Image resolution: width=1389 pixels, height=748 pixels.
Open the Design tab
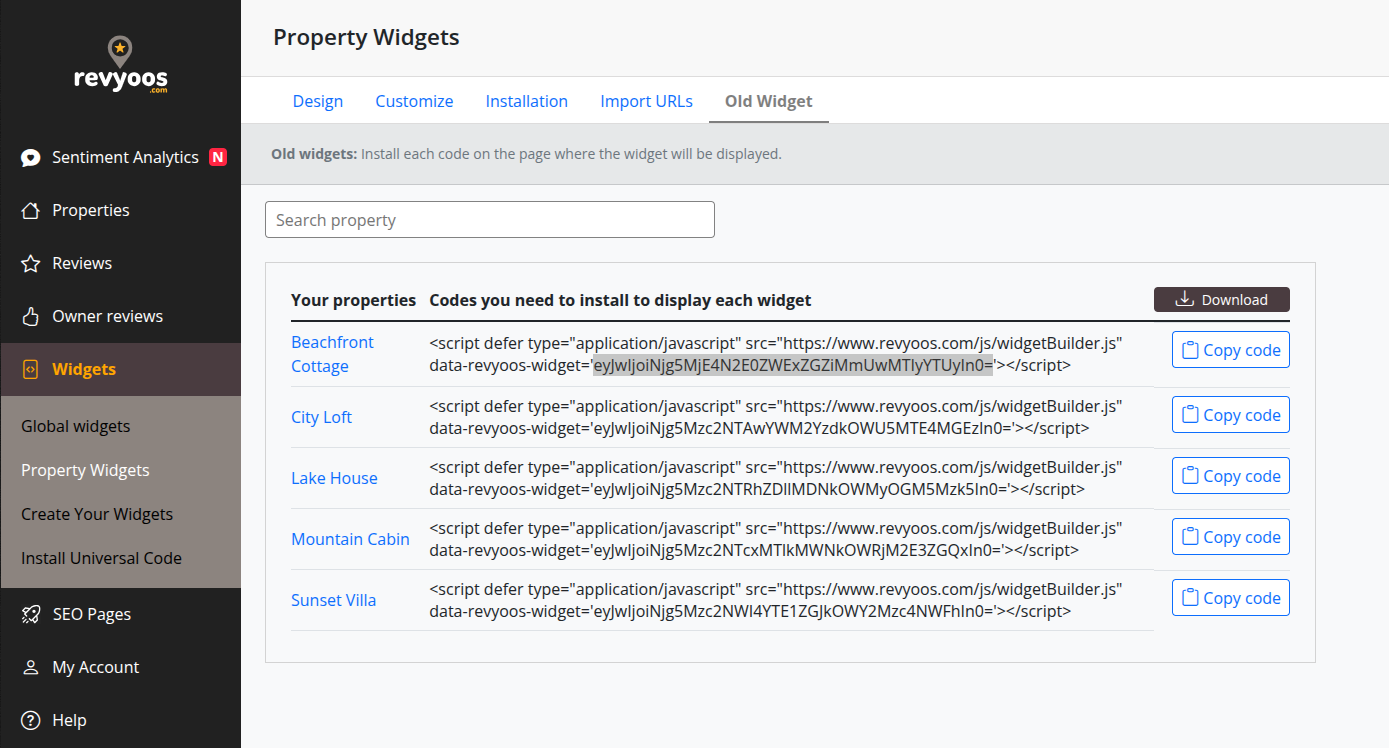coord(318,101)
